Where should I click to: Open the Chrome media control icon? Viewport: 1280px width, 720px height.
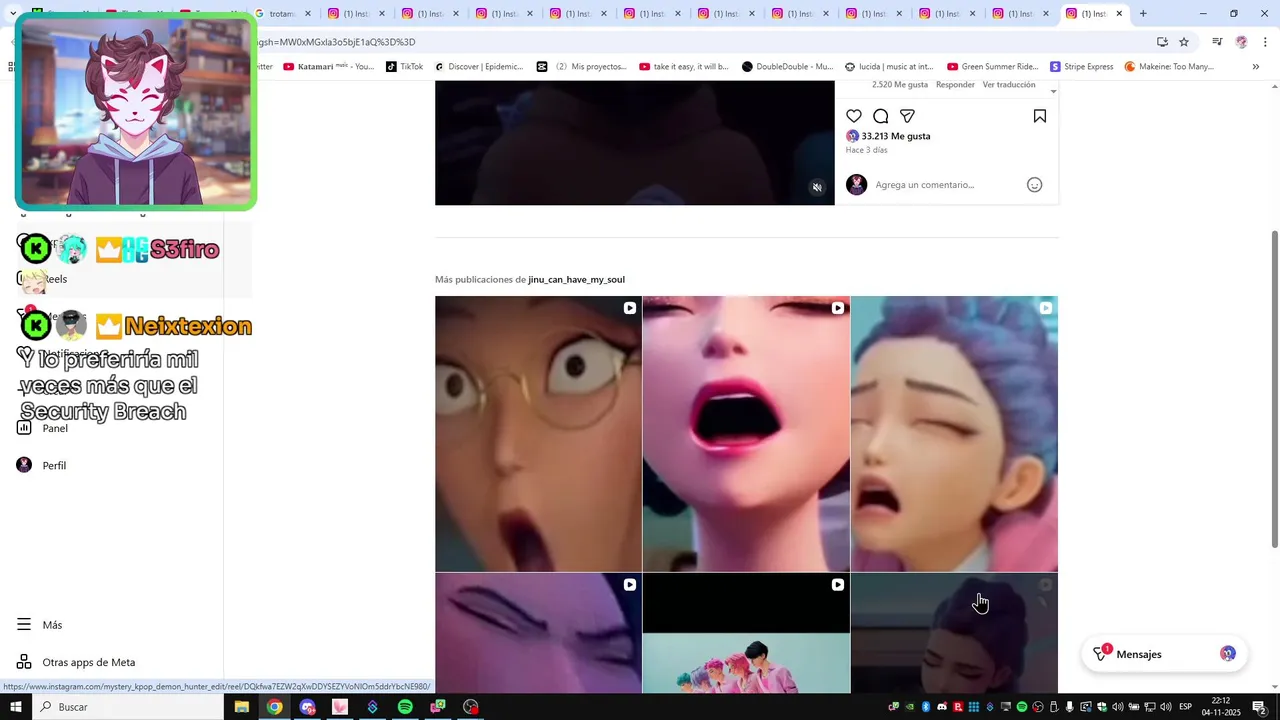[x=1217, y=42]
